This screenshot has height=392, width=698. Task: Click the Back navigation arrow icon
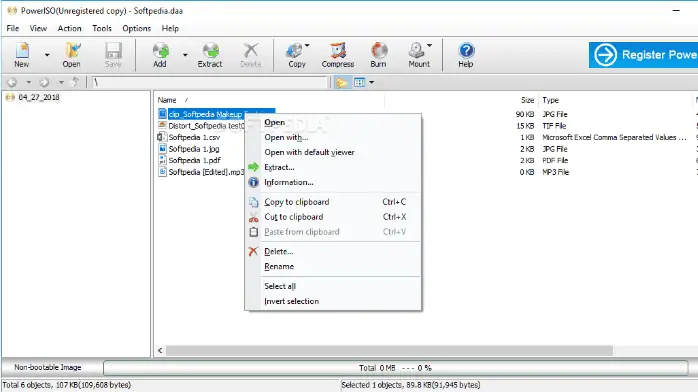12,82
